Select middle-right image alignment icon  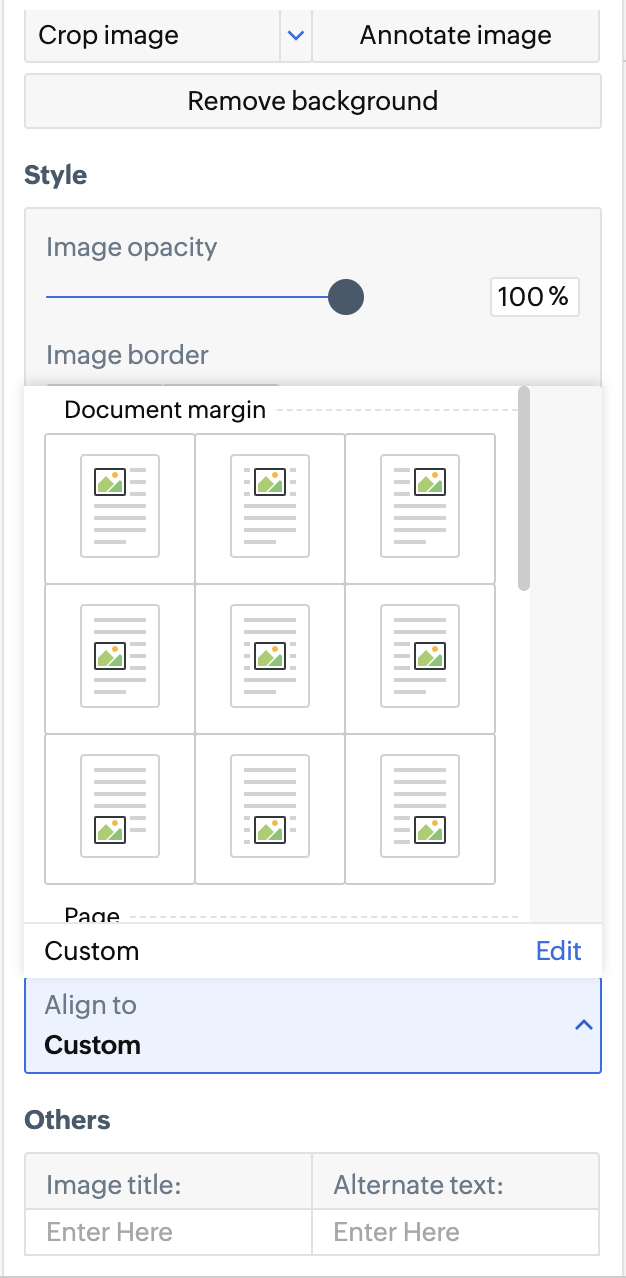[x=420, y=658]
